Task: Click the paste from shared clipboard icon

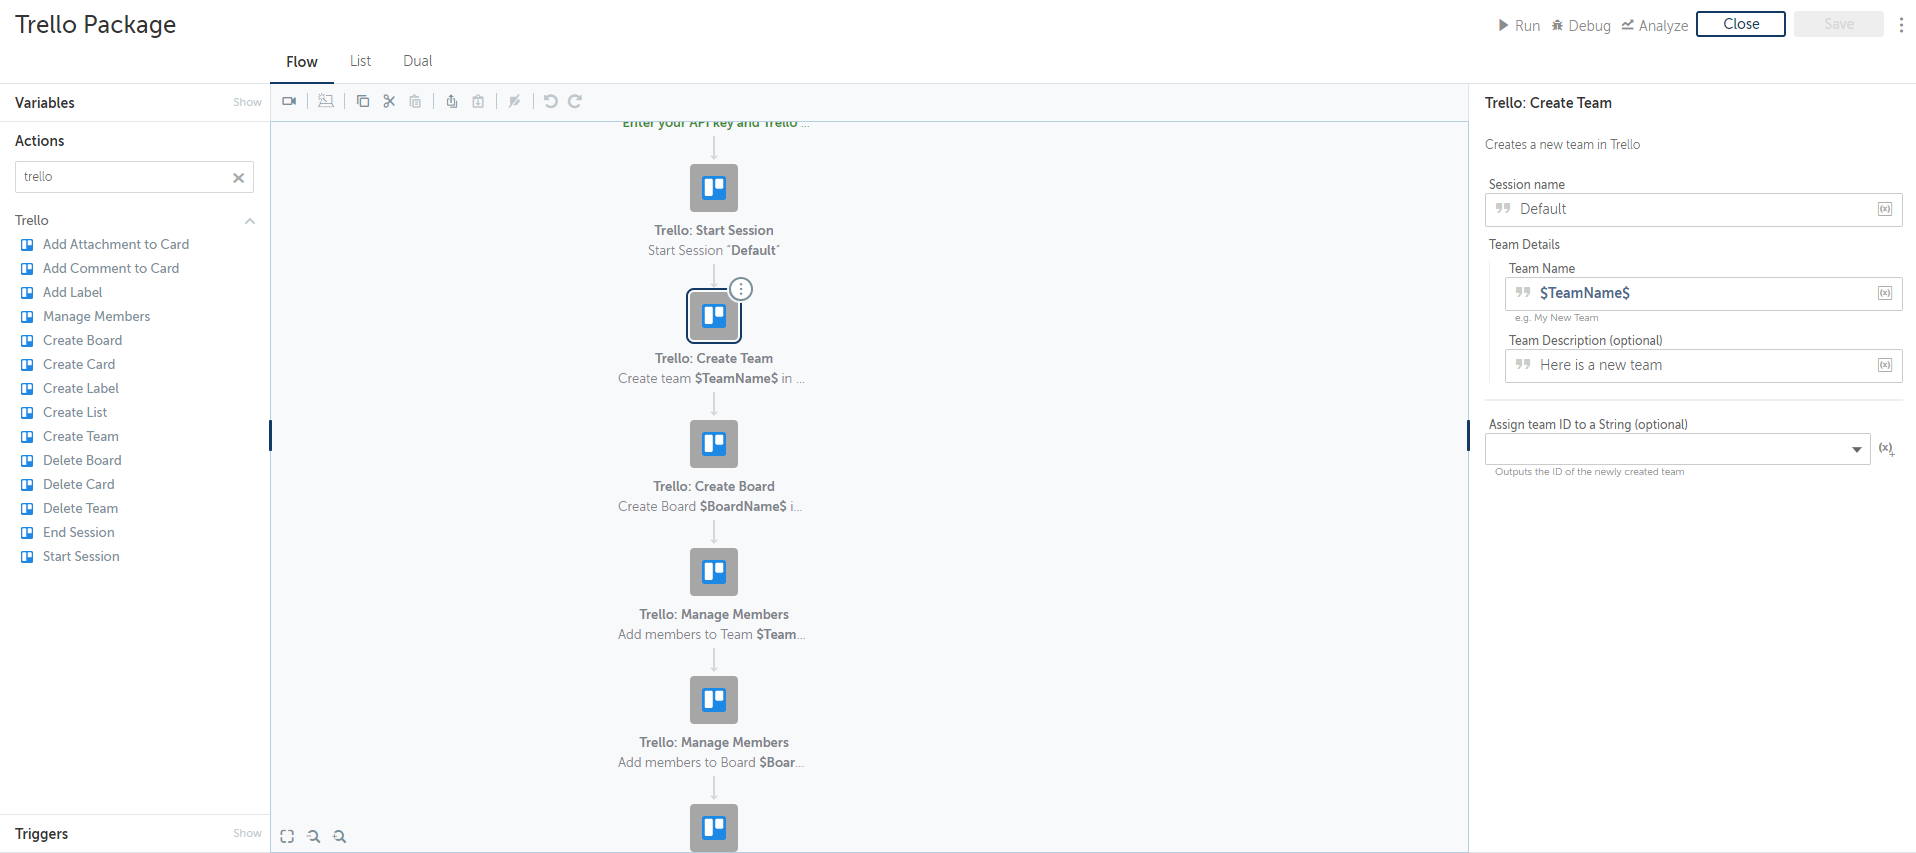Action: 478,101
